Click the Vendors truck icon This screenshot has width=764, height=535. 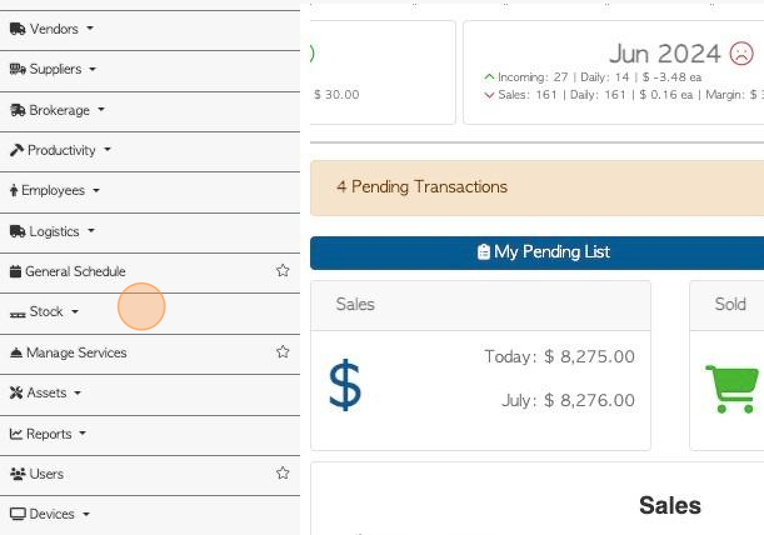click(18, 29)
